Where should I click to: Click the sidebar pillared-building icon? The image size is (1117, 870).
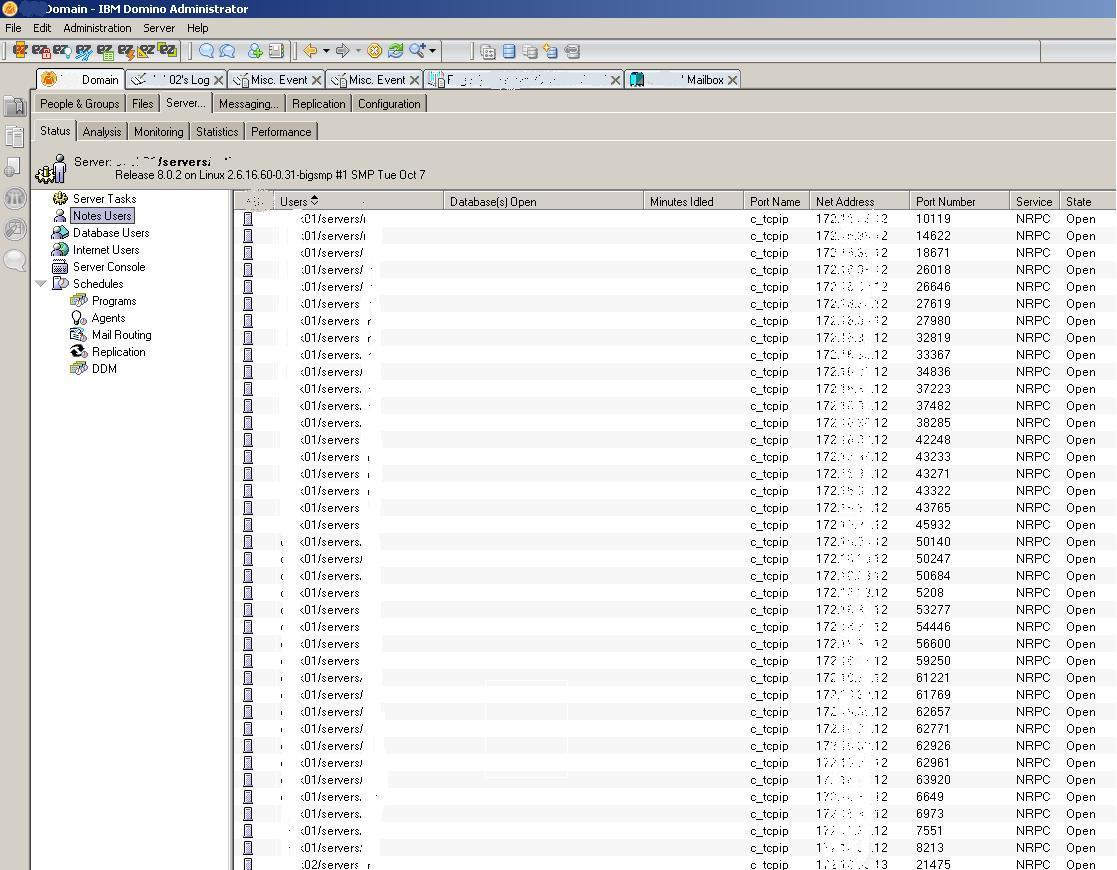14,198
